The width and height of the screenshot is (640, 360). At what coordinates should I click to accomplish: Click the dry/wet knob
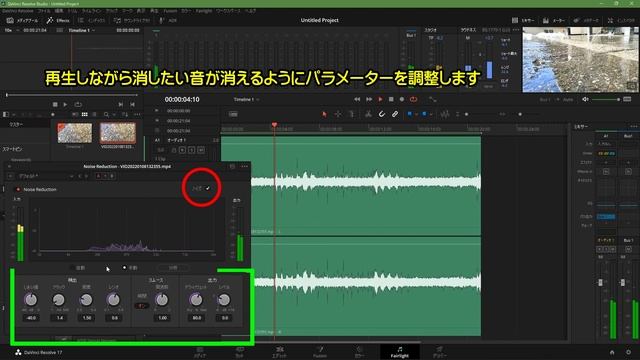tap(196, 300)
